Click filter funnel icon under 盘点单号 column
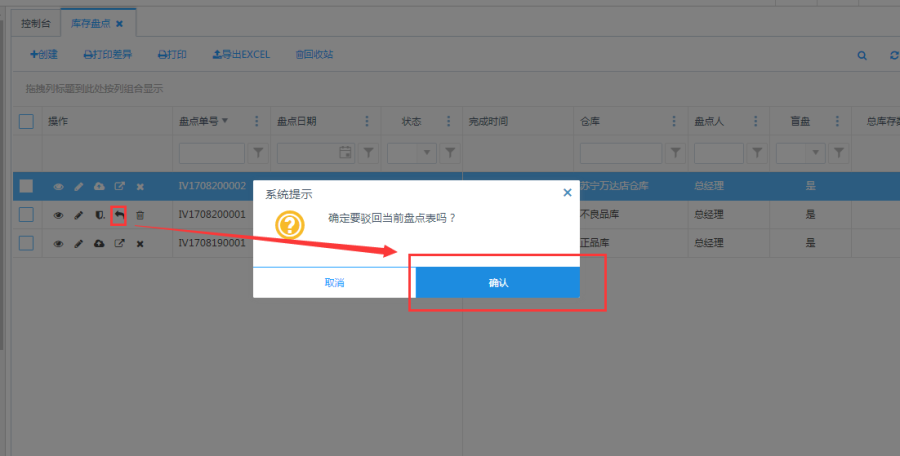The width and height of the screenshot is (900, 456). (x=259, y=153)
